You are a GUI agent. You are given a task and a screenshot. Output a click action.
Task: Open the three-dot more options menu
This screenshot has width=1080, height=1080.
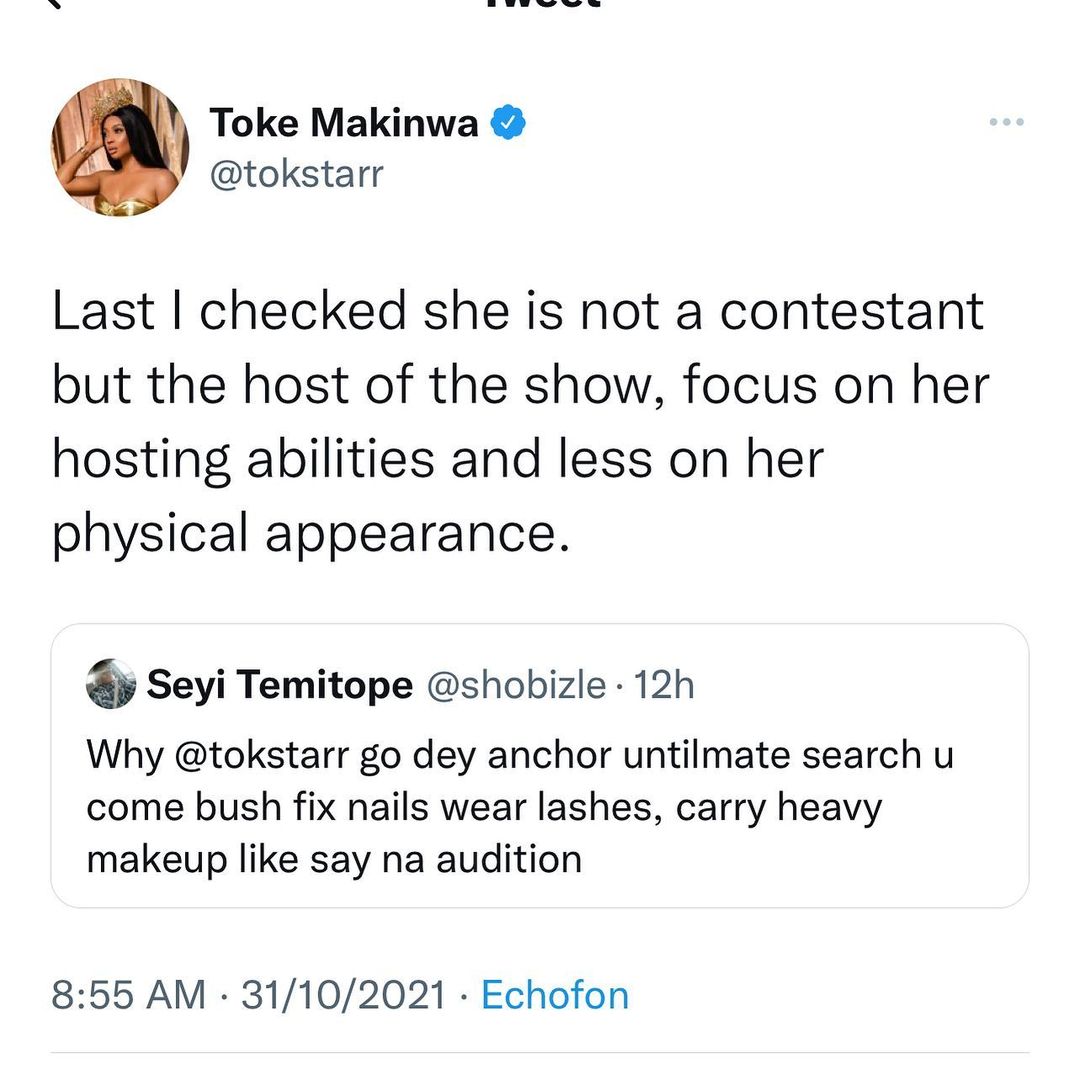click(1006, 123)
